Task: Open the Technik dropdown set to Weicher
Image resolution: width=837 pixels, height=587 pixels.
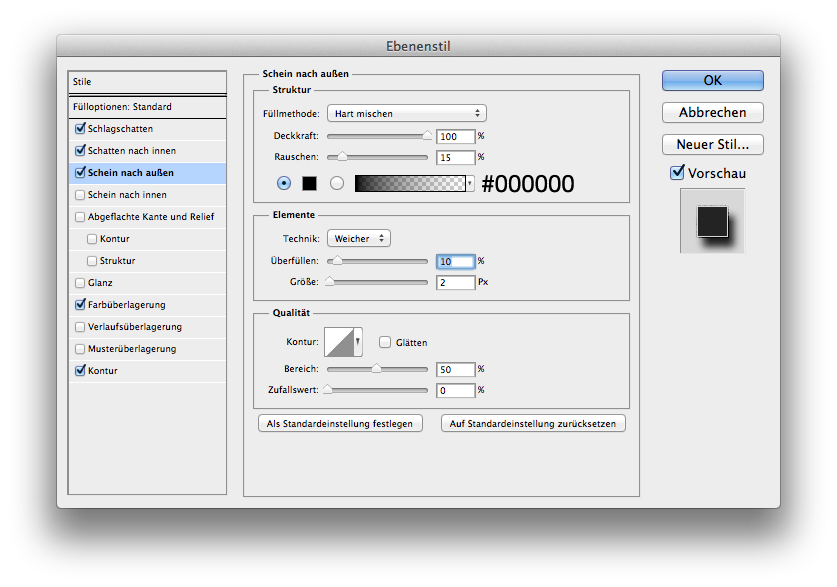Action: [x=358, y=239]
